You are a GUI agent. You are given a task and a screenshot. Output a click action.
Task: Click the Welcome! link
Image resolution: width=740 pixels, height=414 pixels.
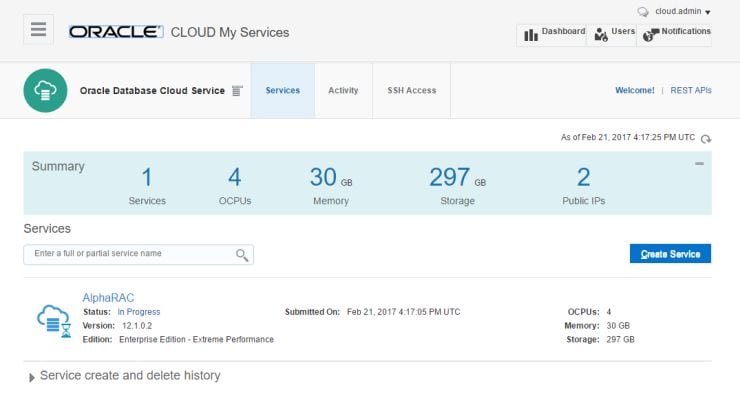pos(634,91)
